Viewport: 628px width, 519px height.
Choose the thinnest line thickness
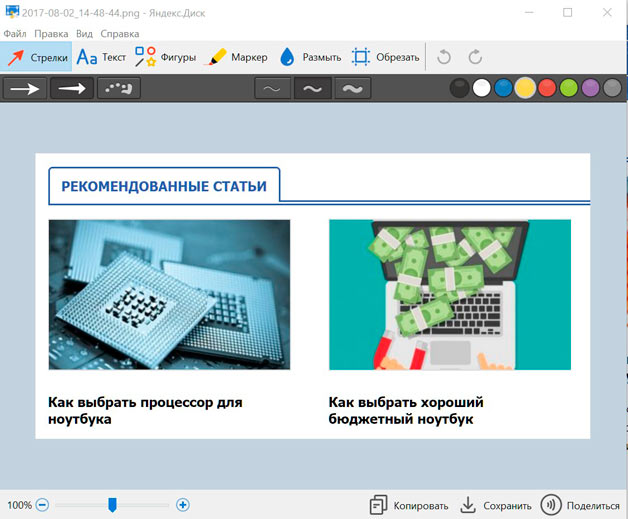(x=272, y=89)
